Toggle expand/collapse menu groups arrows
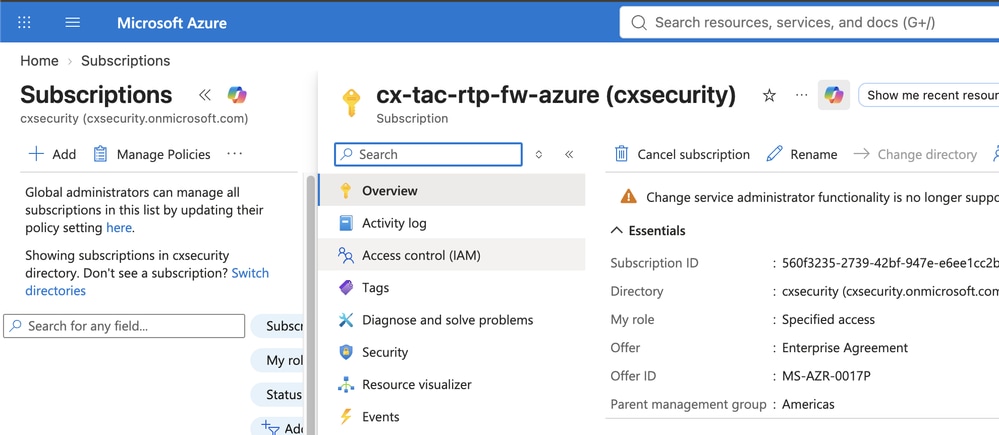Image resolution: width=999 pixels, height=435 pixels. pyautogui.click(x=539, y=154)
